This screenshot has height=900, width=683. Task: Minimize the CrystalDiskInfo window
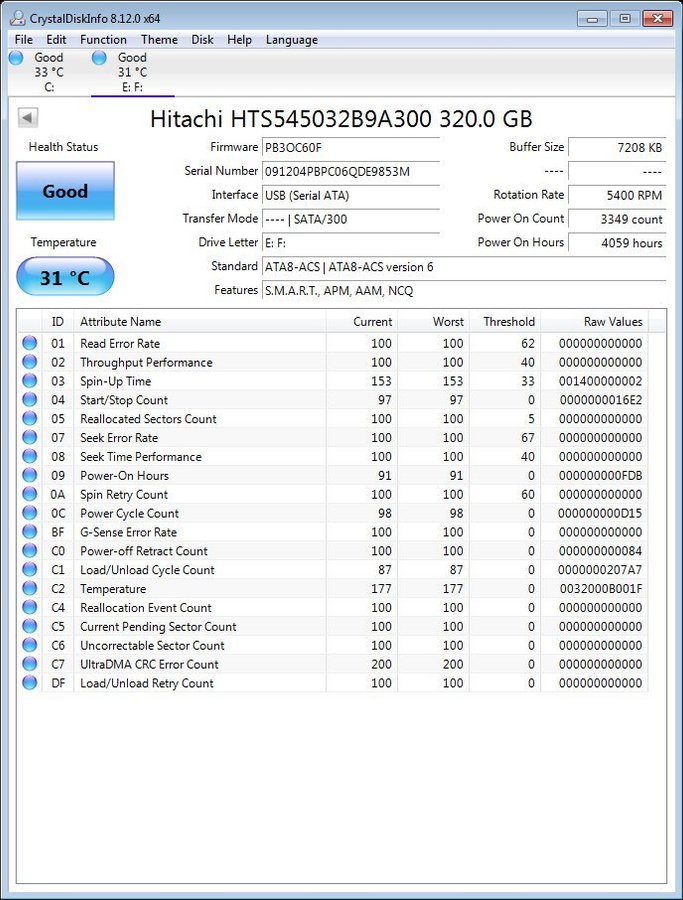592,19
